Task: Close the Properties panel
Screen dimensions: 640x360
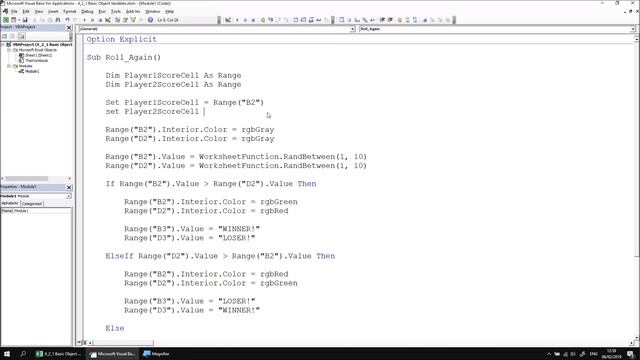Action: (x=69, y=187)
